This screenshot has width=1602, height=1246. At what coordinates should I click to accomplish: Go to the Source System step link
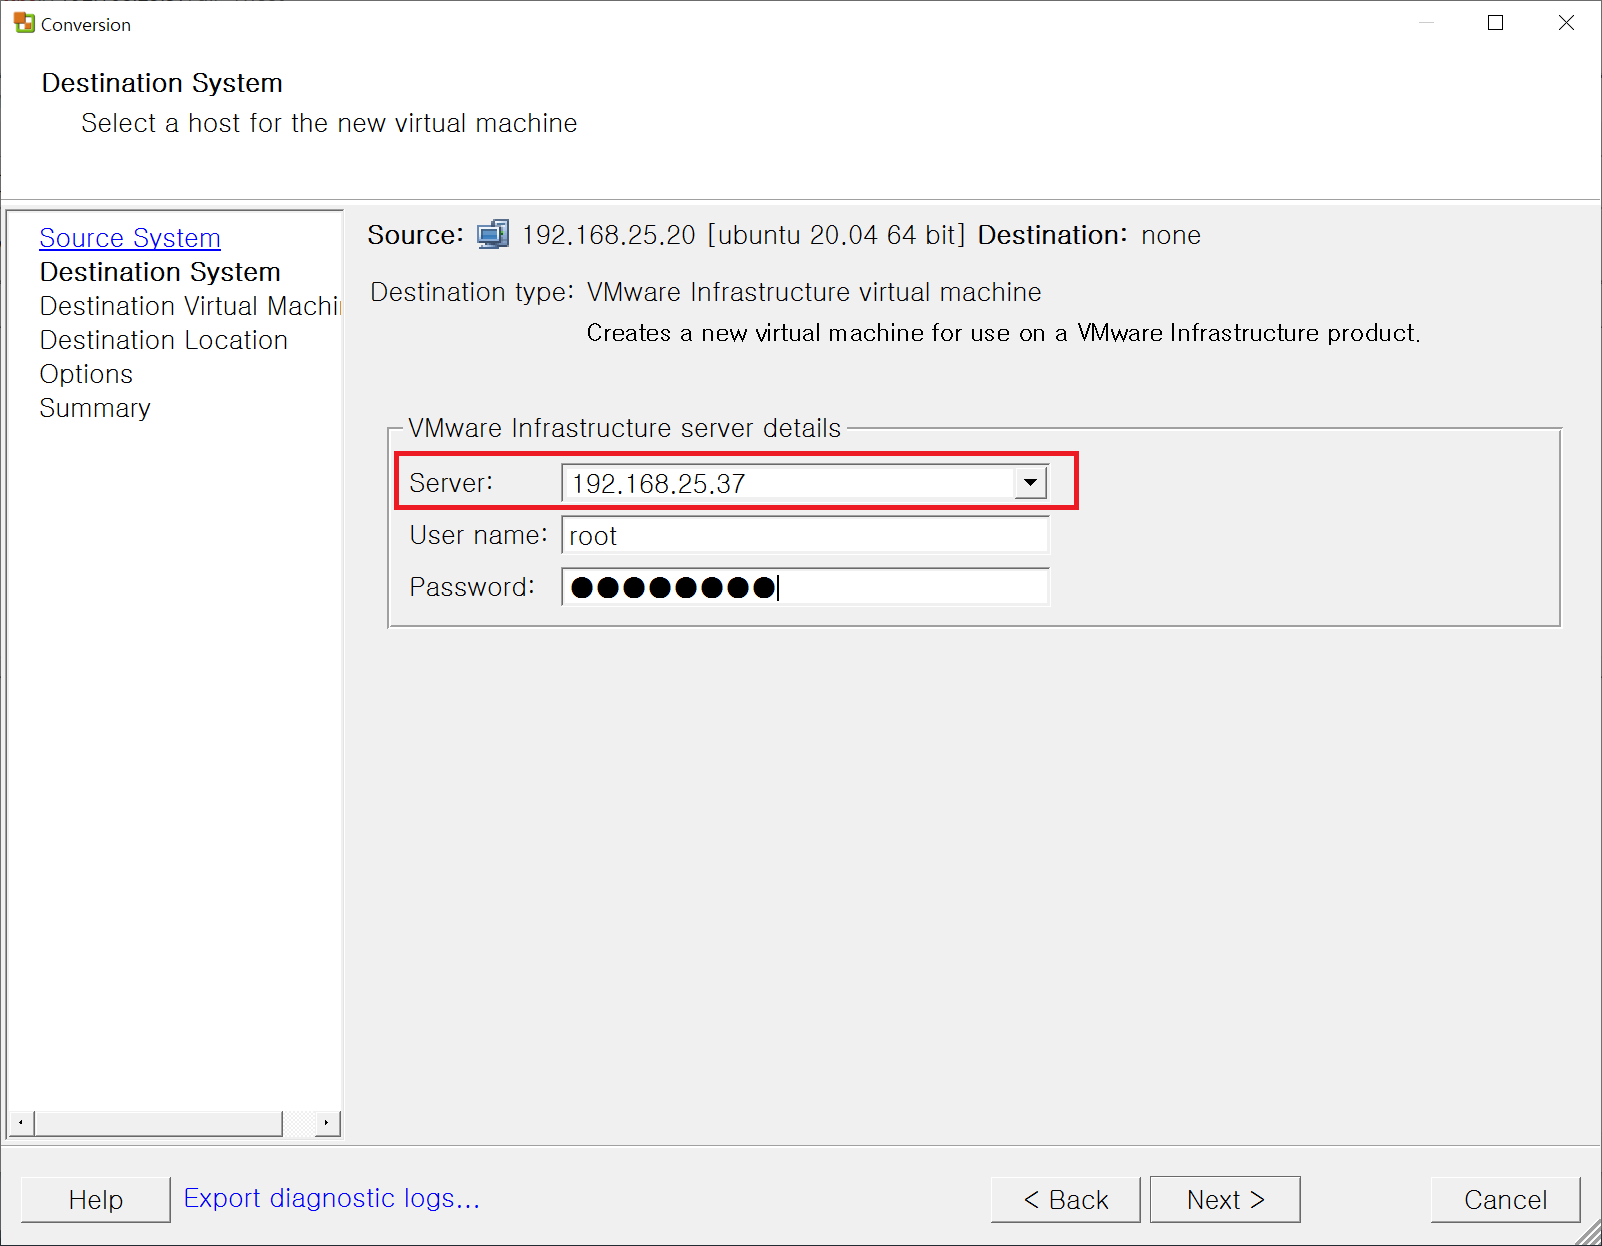pyautogui.click(x=130, y=238)
